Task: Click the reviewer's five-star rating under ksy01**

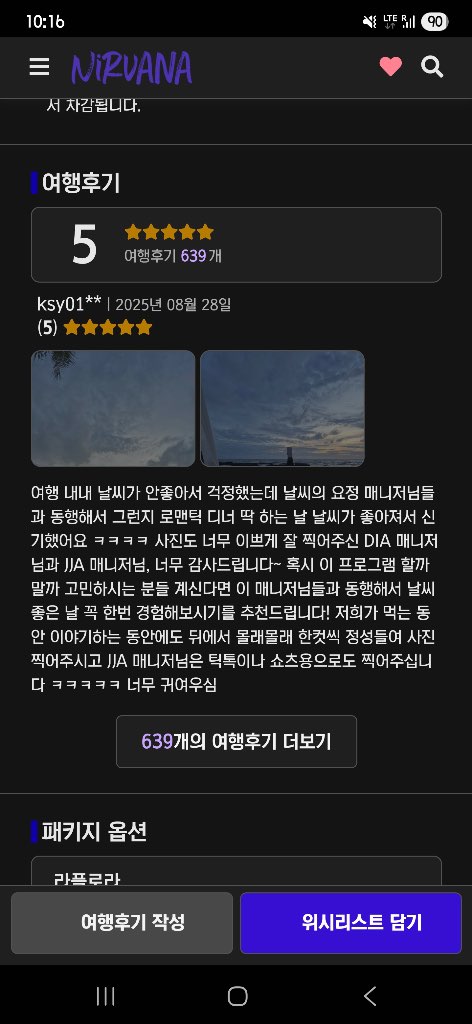Action: (x=108, y=327)
